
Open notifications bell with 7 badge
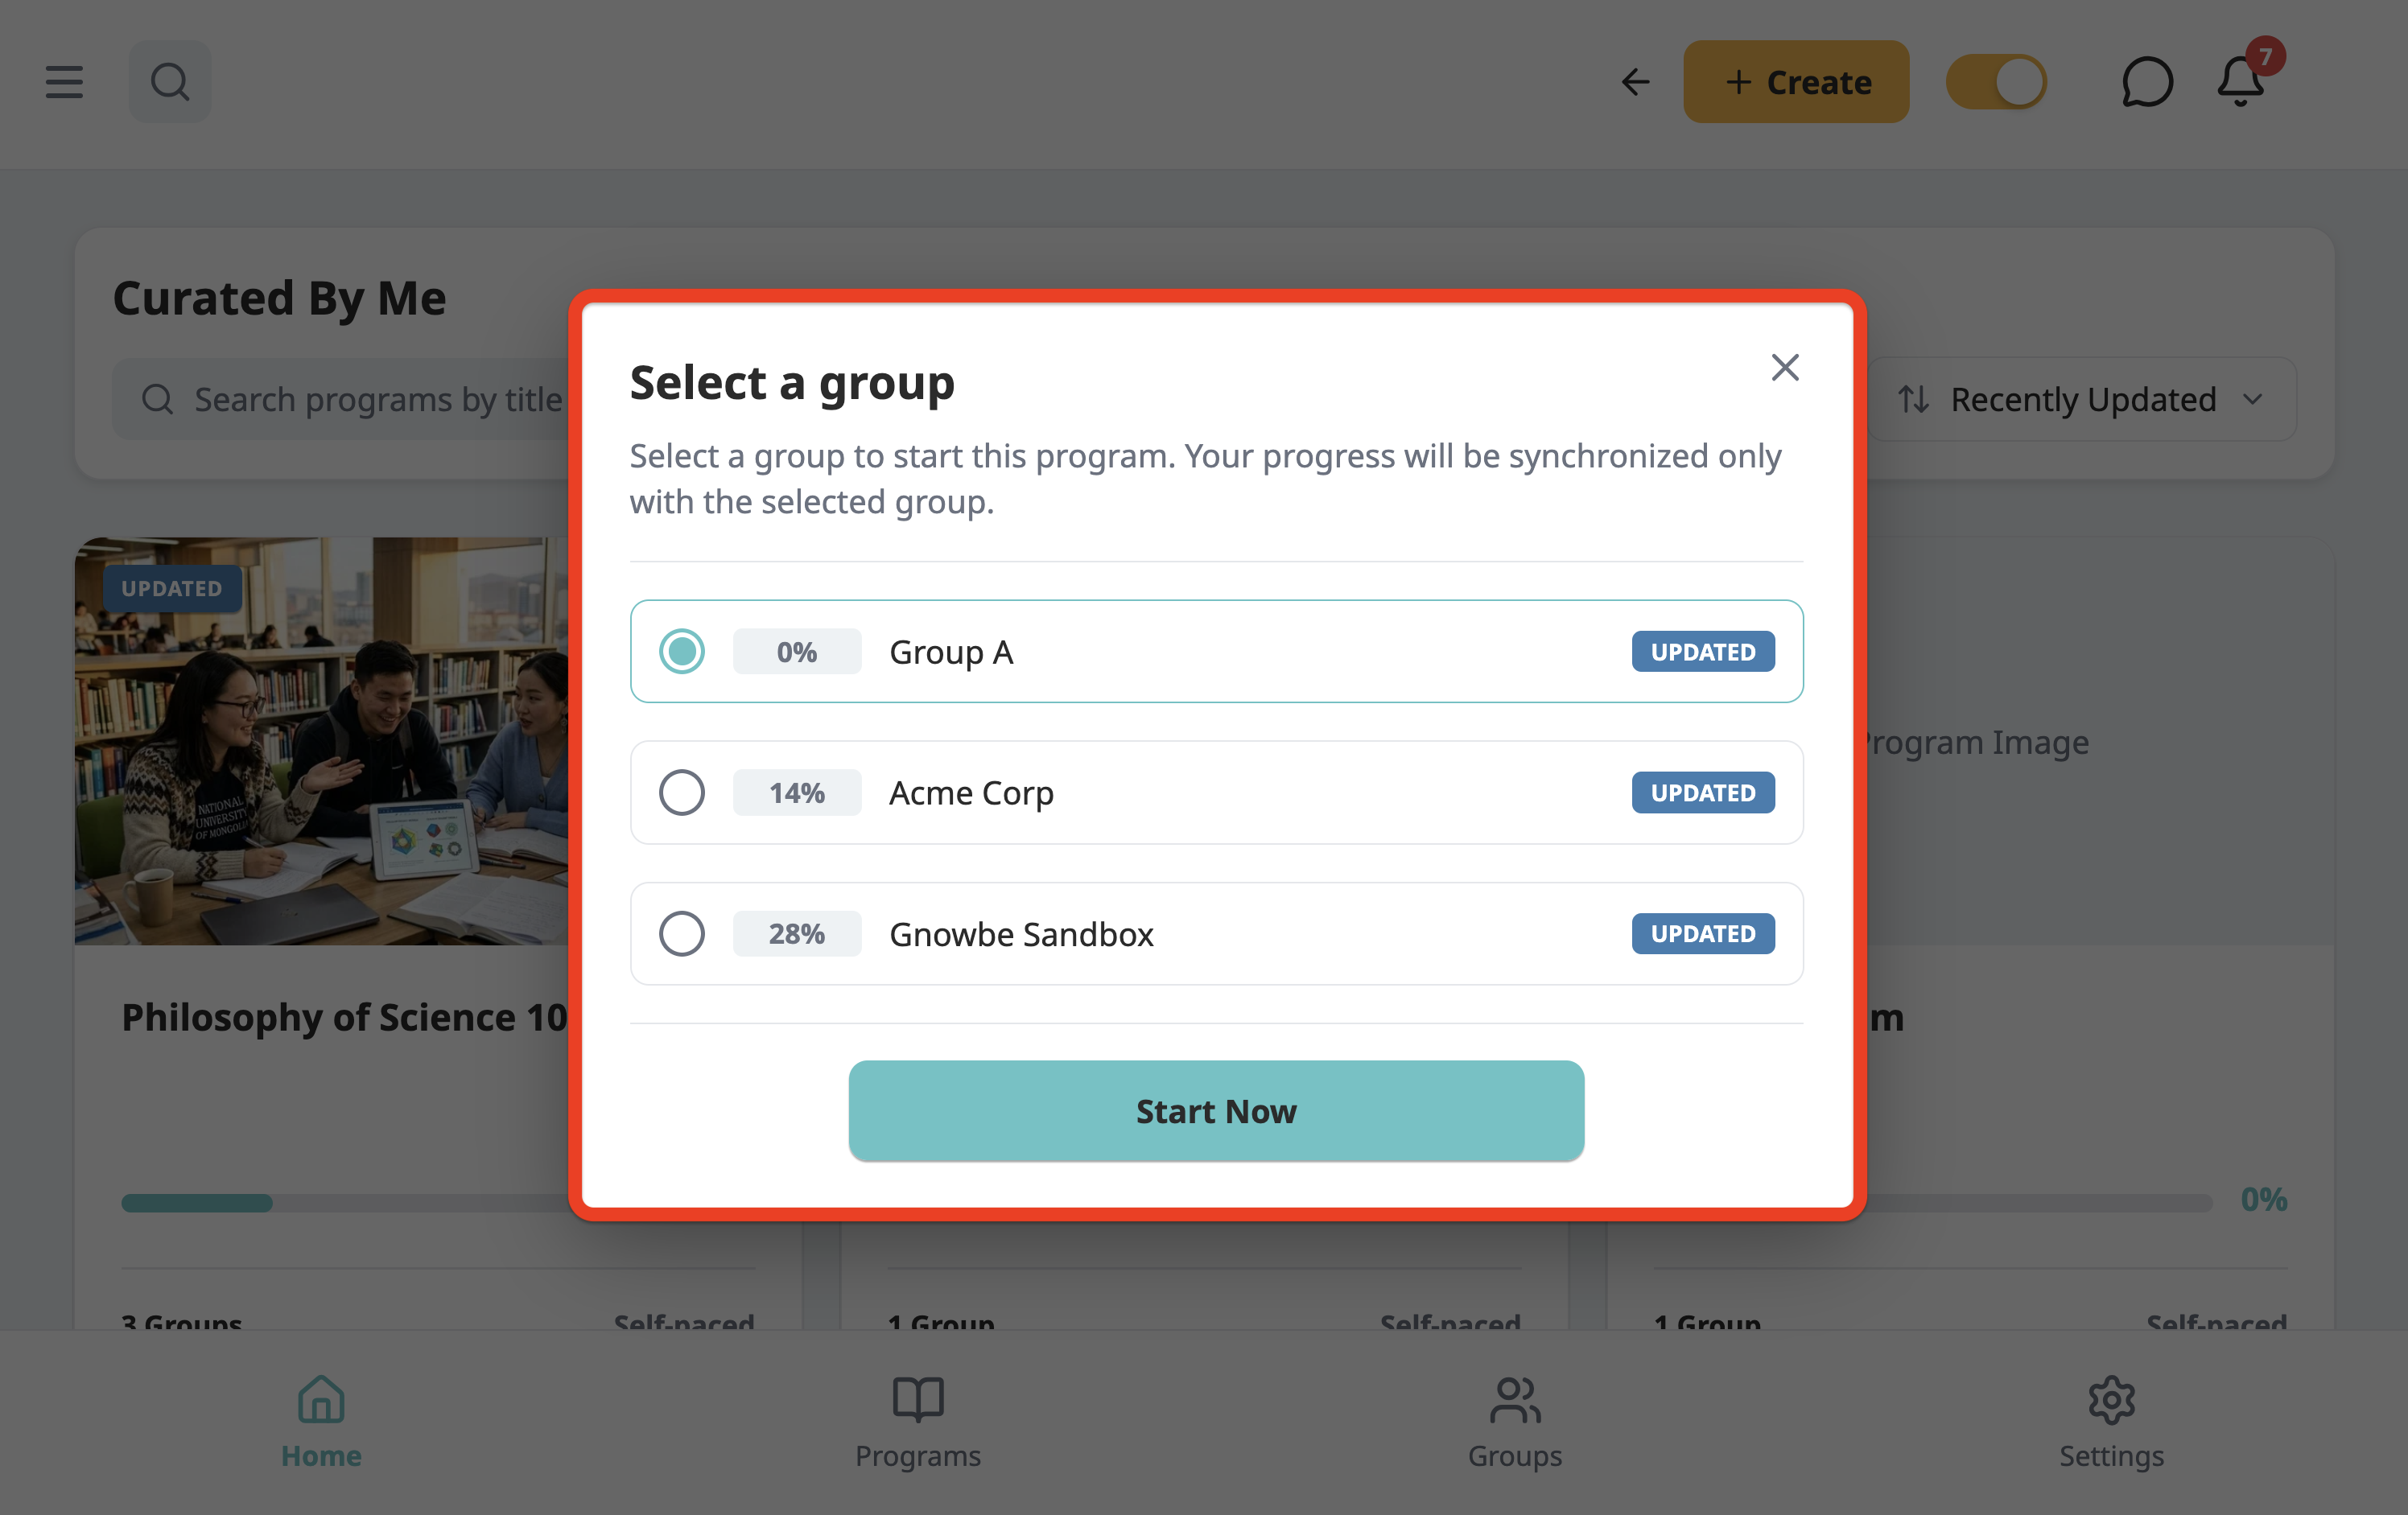coord(2241,80)
